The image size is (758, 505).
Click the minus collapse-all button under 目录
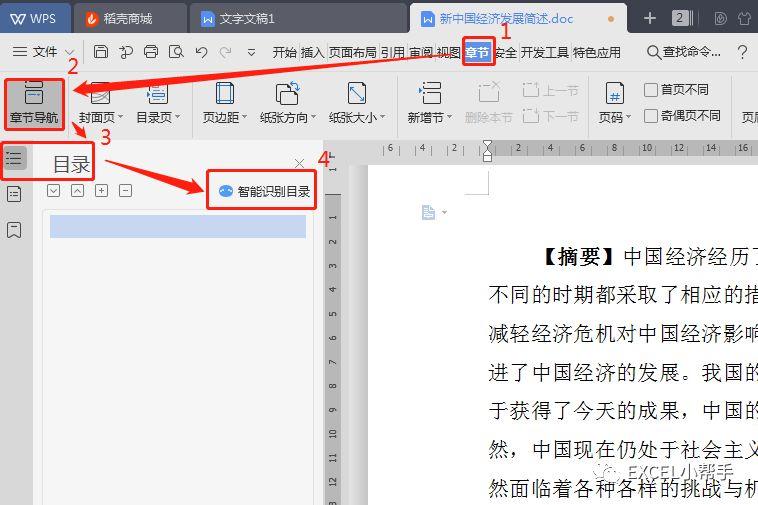(125, 190)
